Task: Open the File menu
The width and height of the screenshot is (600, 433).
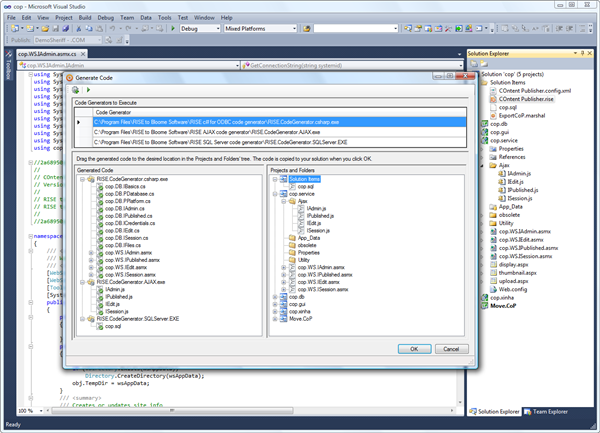Action: pos(11,18)
